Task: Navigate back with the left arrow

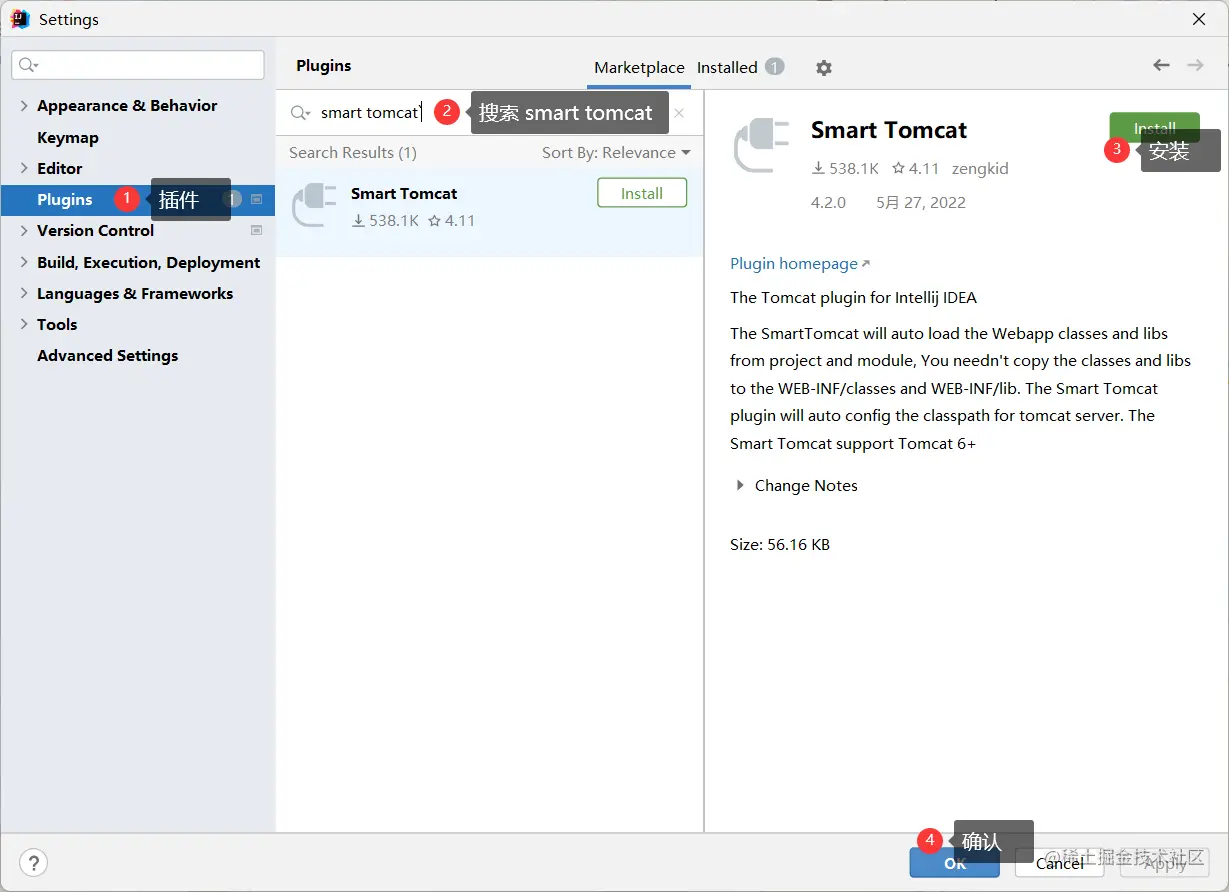Action: pos(1161,65)
